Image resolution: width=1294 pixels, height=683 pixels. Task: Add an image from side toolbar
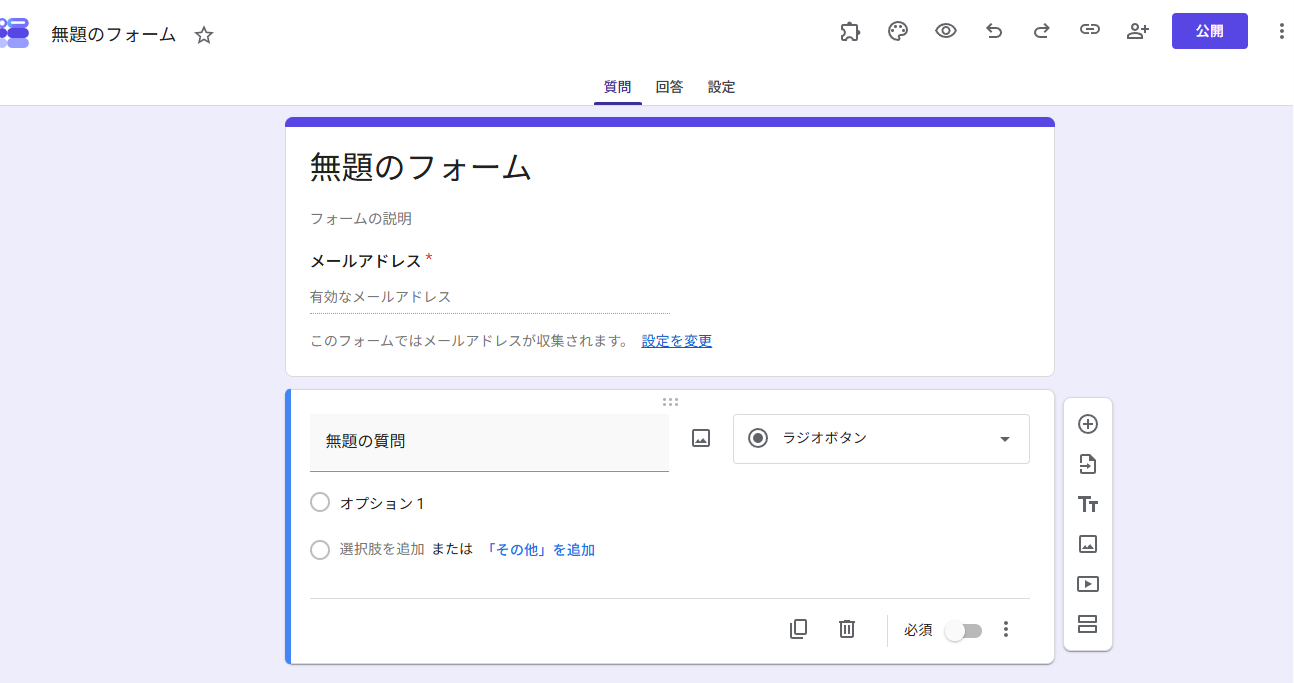[1088, 544]
